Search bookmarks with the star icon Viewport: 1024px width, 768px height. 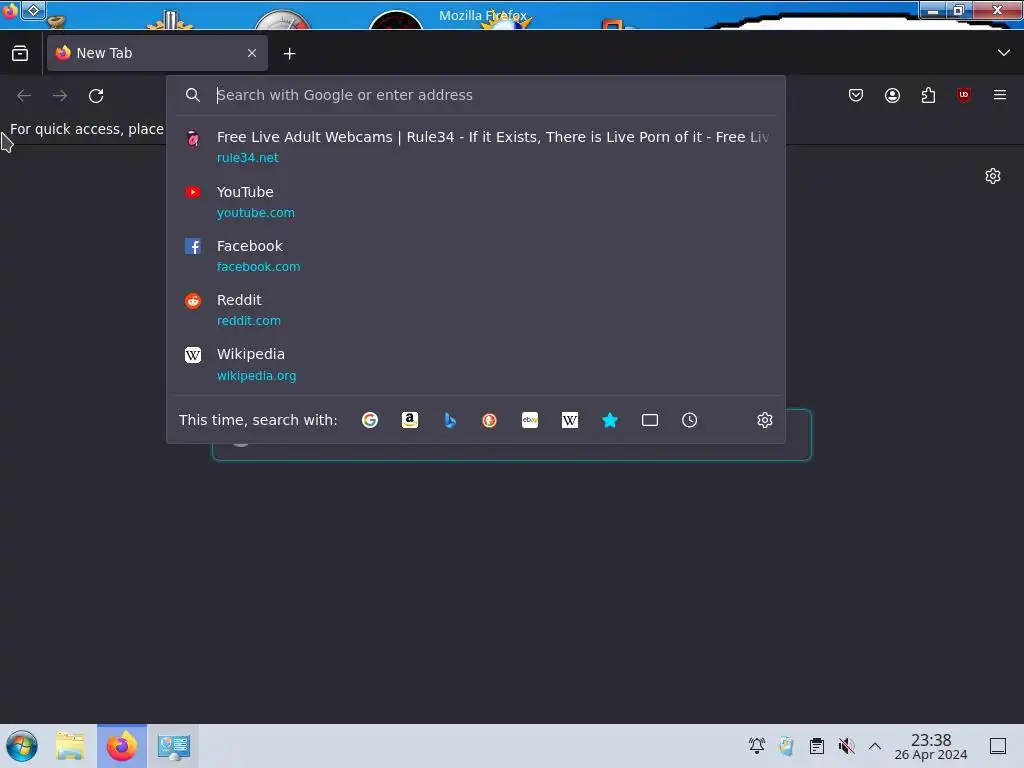609,420
